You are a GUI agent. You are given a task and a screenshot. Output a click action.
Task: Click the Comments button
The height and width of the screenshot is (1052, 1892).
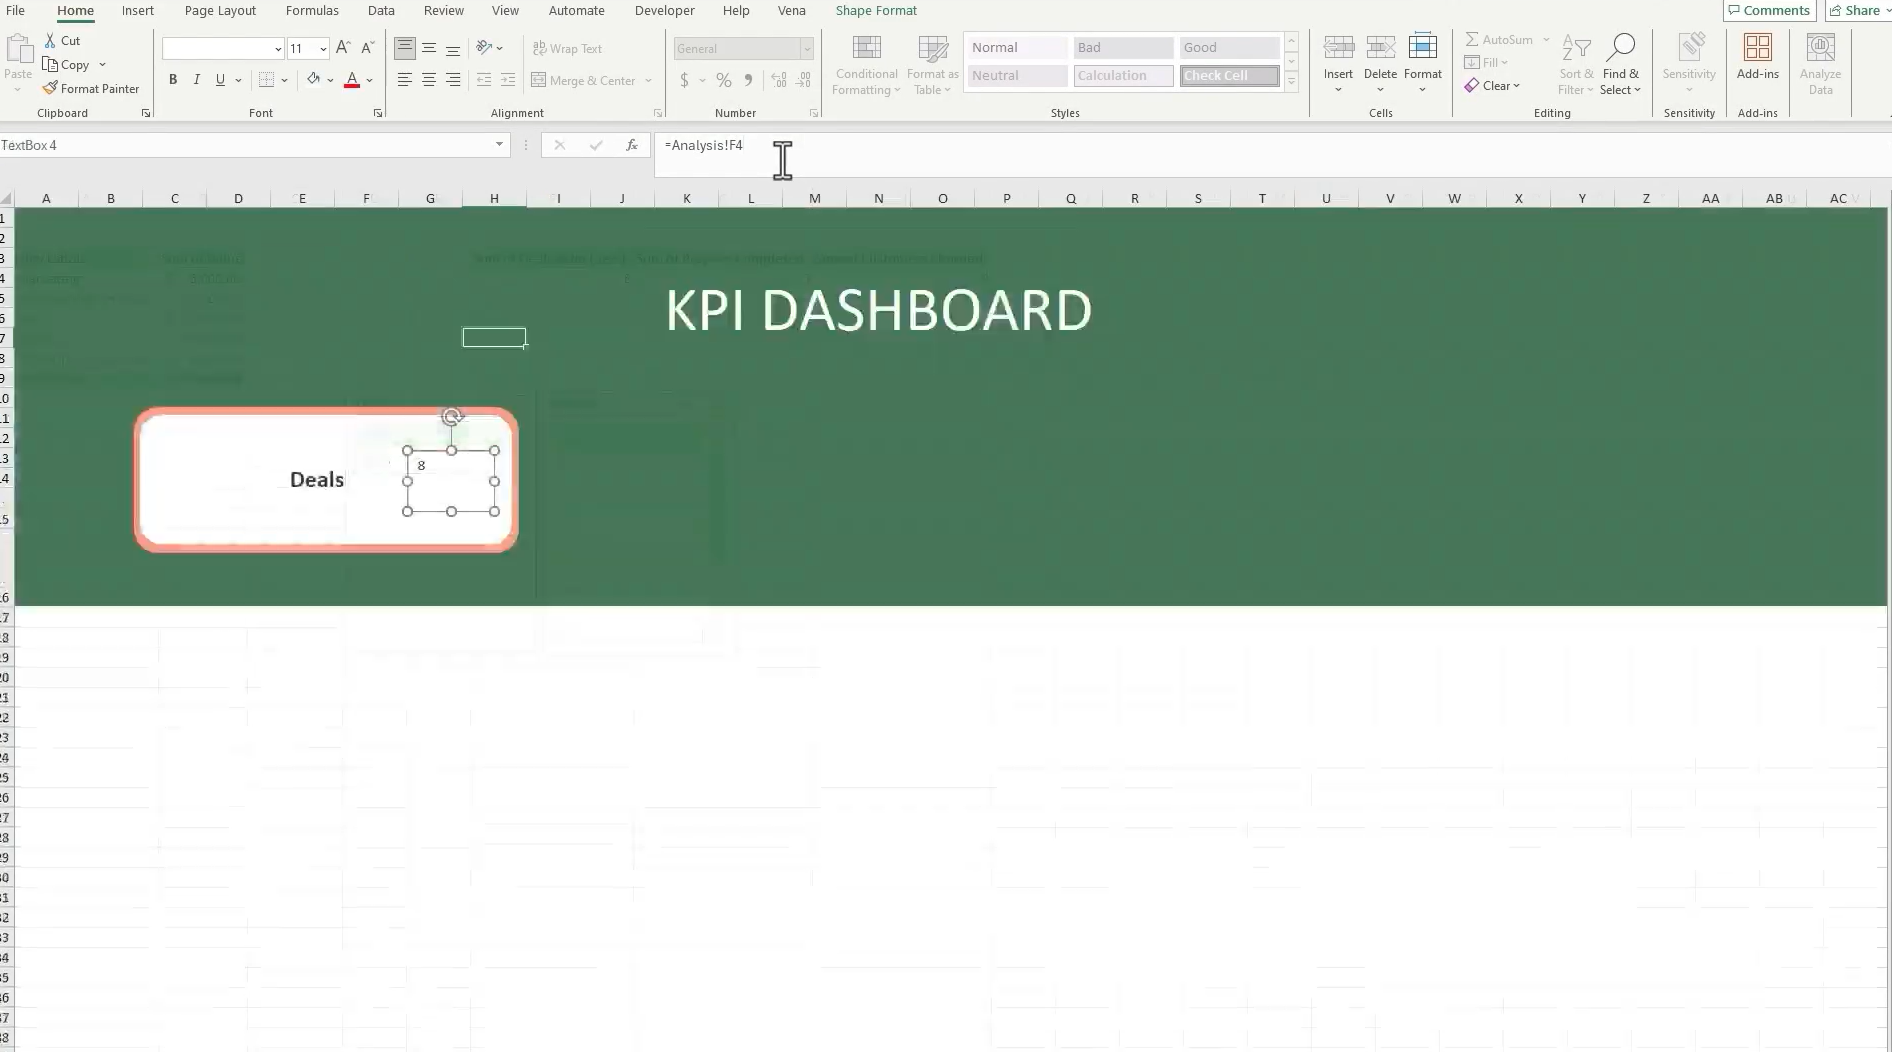(x=1768, y=10)
